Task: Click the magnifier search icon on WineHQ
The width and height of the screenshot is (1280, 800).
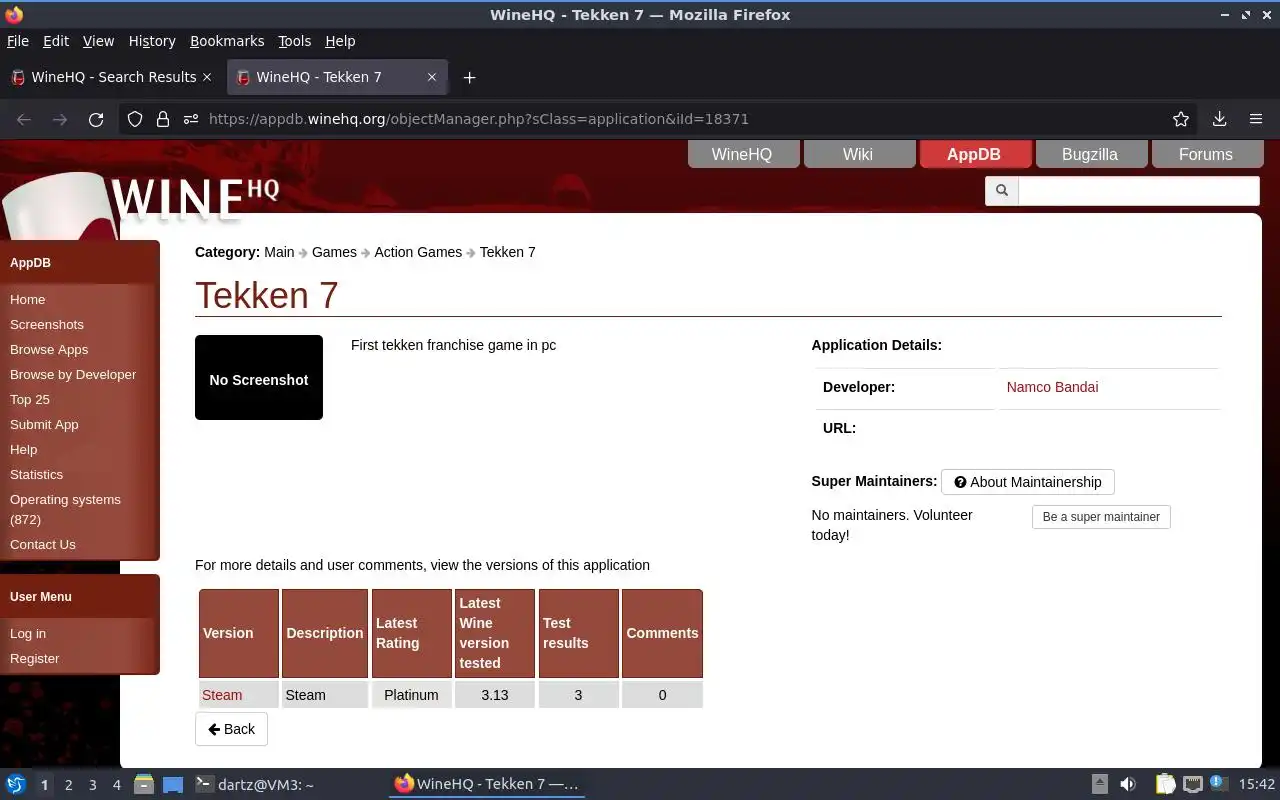Action: point(1001,190)
